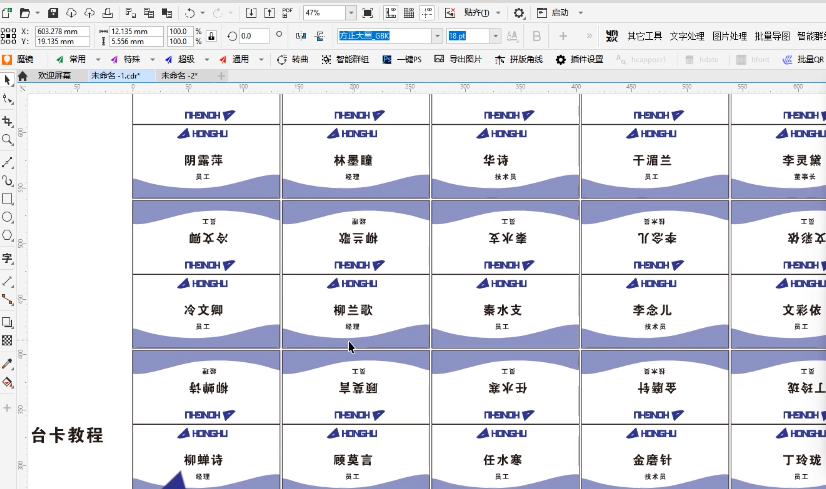Select the Eyedropper tool
826x489 pixels.
click(7, 363)
